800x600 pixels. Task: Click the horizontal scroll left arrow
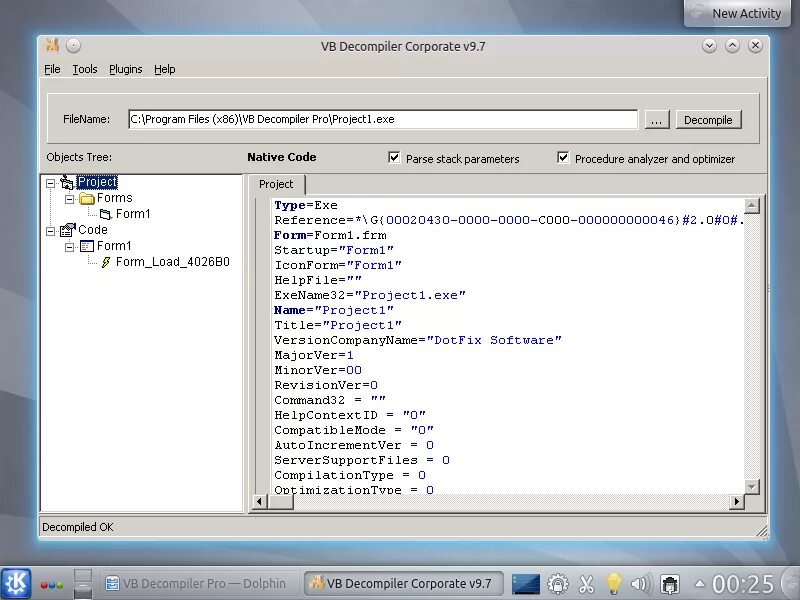pyautogui.click(x=259, y=502)
